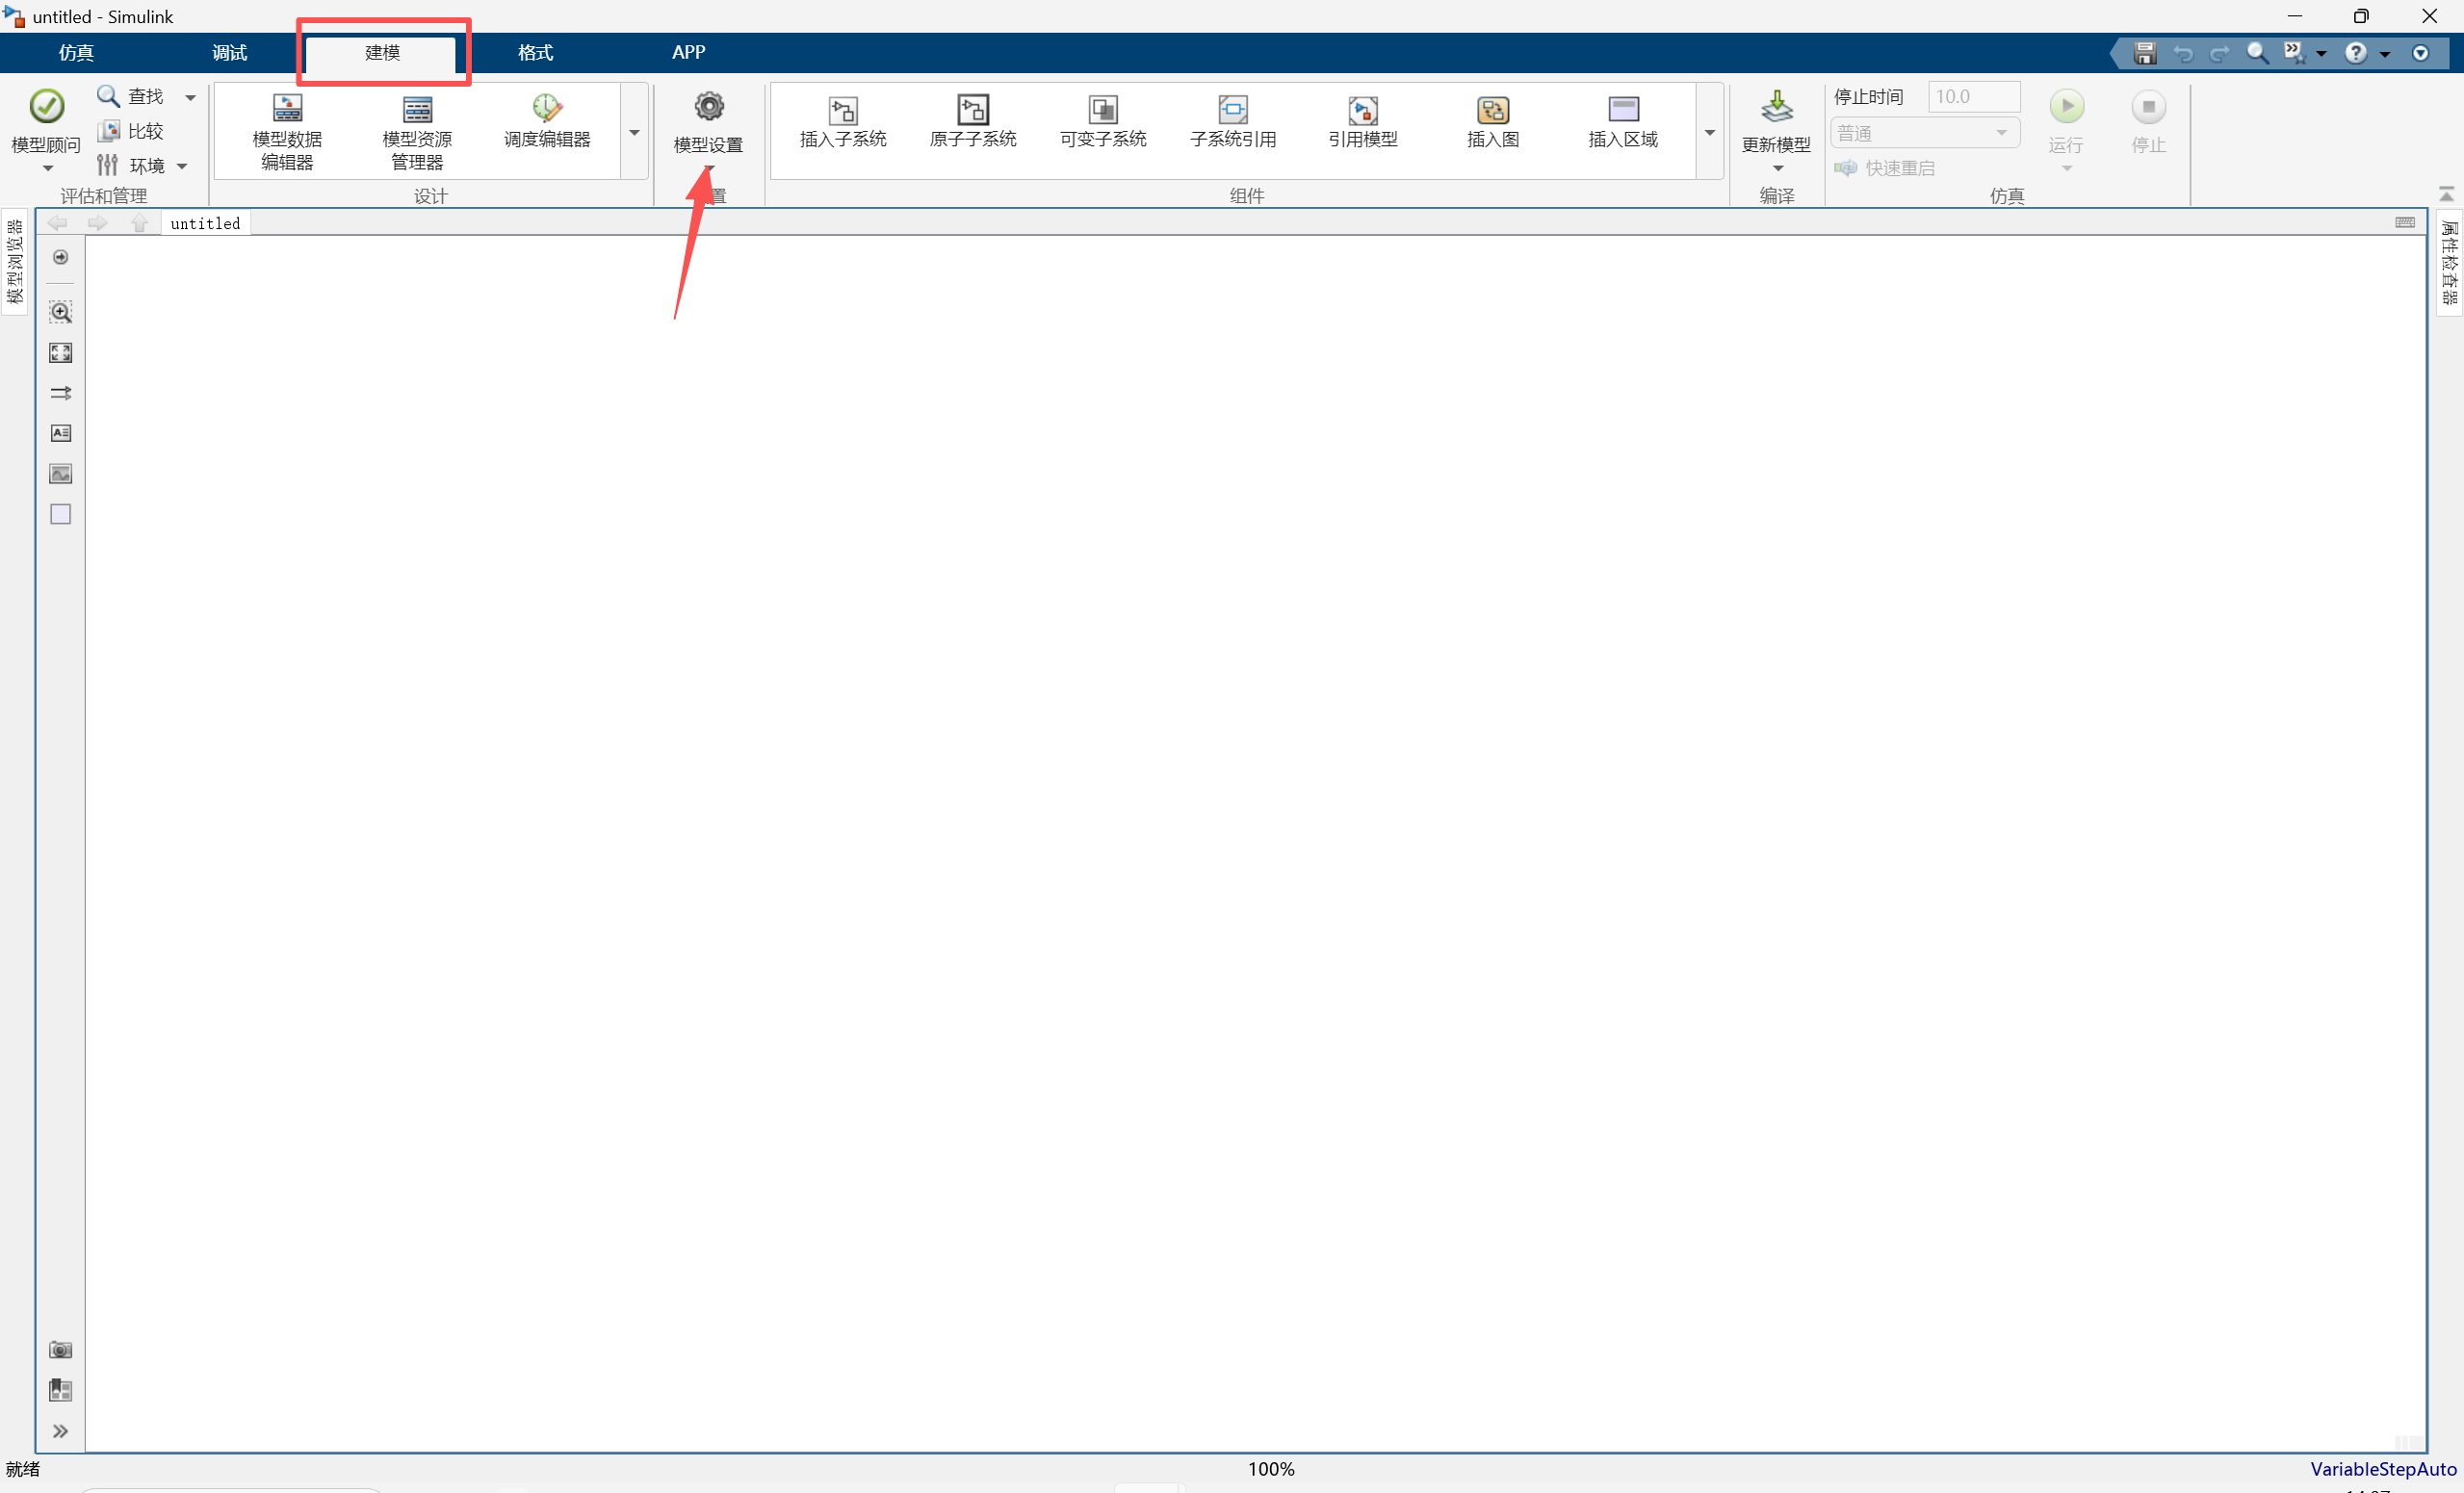Switch to the Format (格式) tab

point(535,53)
